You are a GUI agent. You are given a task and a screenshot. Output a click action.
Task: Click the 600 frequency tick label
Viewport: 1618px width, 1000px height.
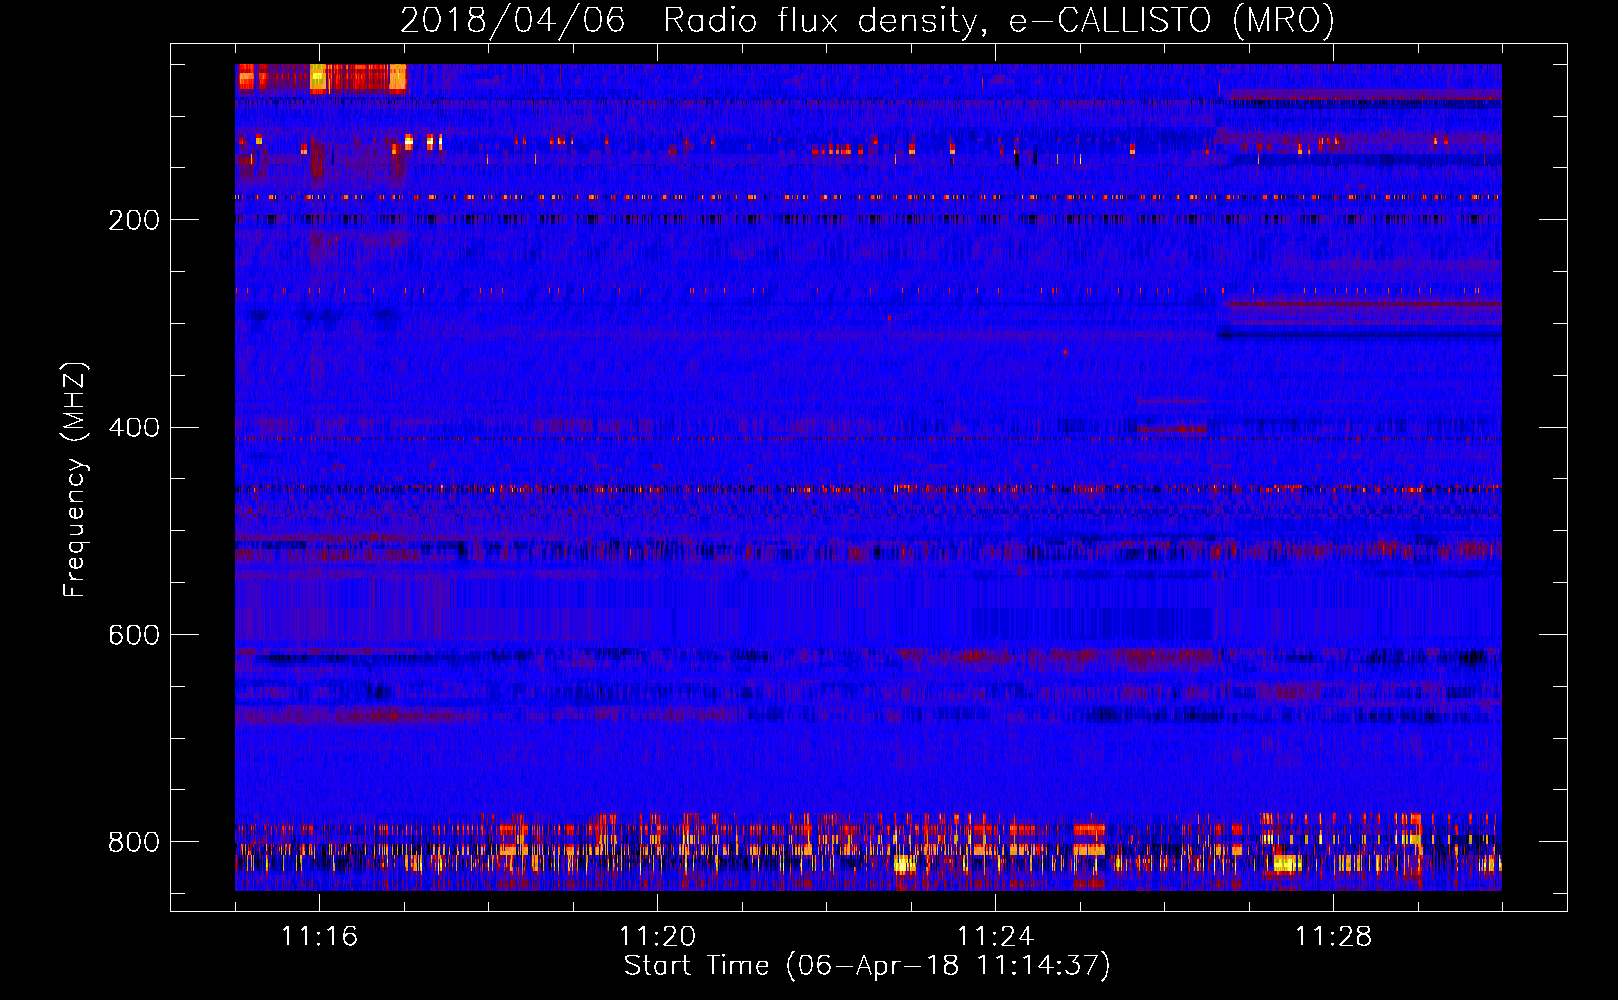click(x=133, y=635)
